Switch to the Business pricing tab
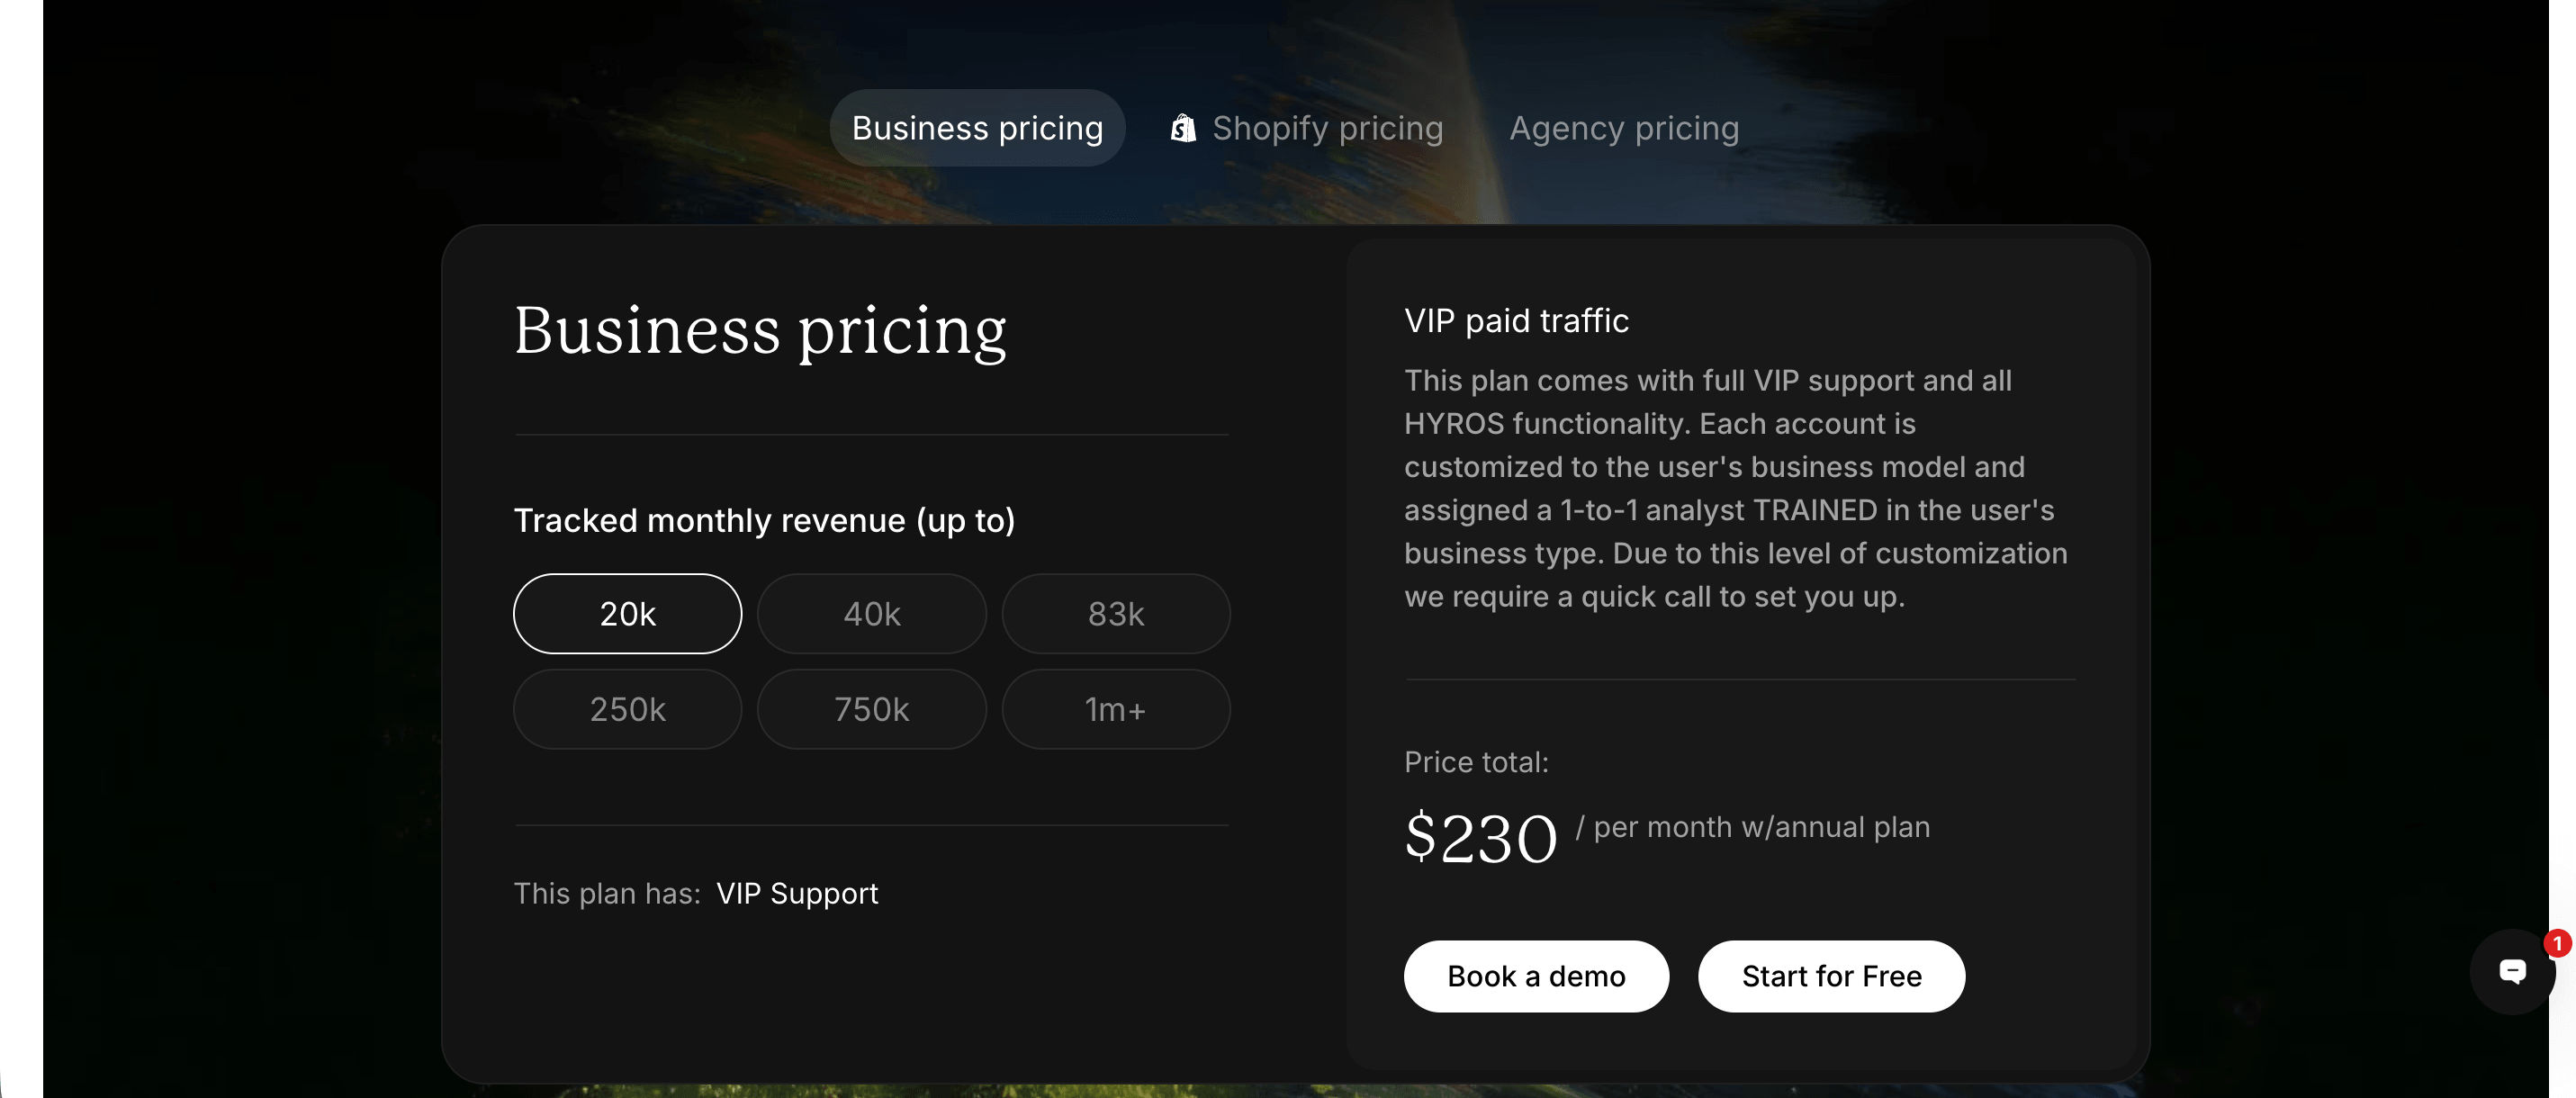The height and width of the screenshot is (1098, 2576). coord(977,128)
